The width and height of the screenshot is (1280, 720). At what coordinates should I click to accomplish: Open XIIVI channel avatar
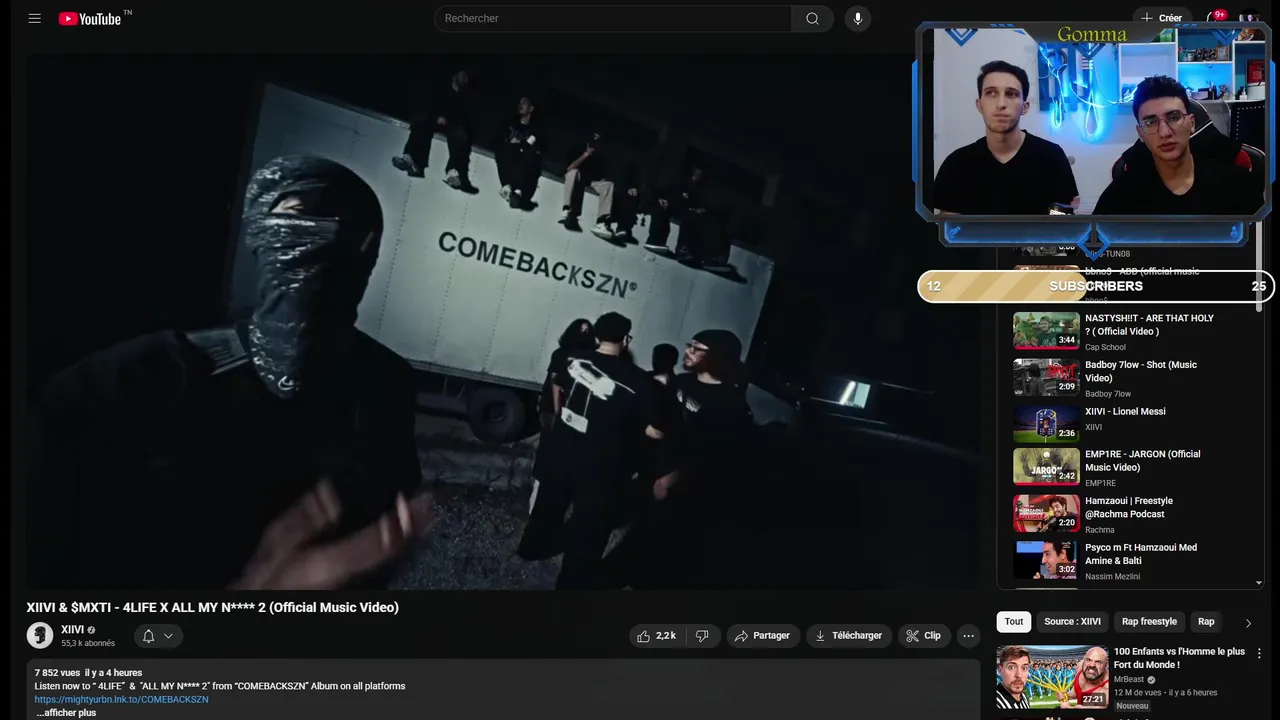coord(40,635)
